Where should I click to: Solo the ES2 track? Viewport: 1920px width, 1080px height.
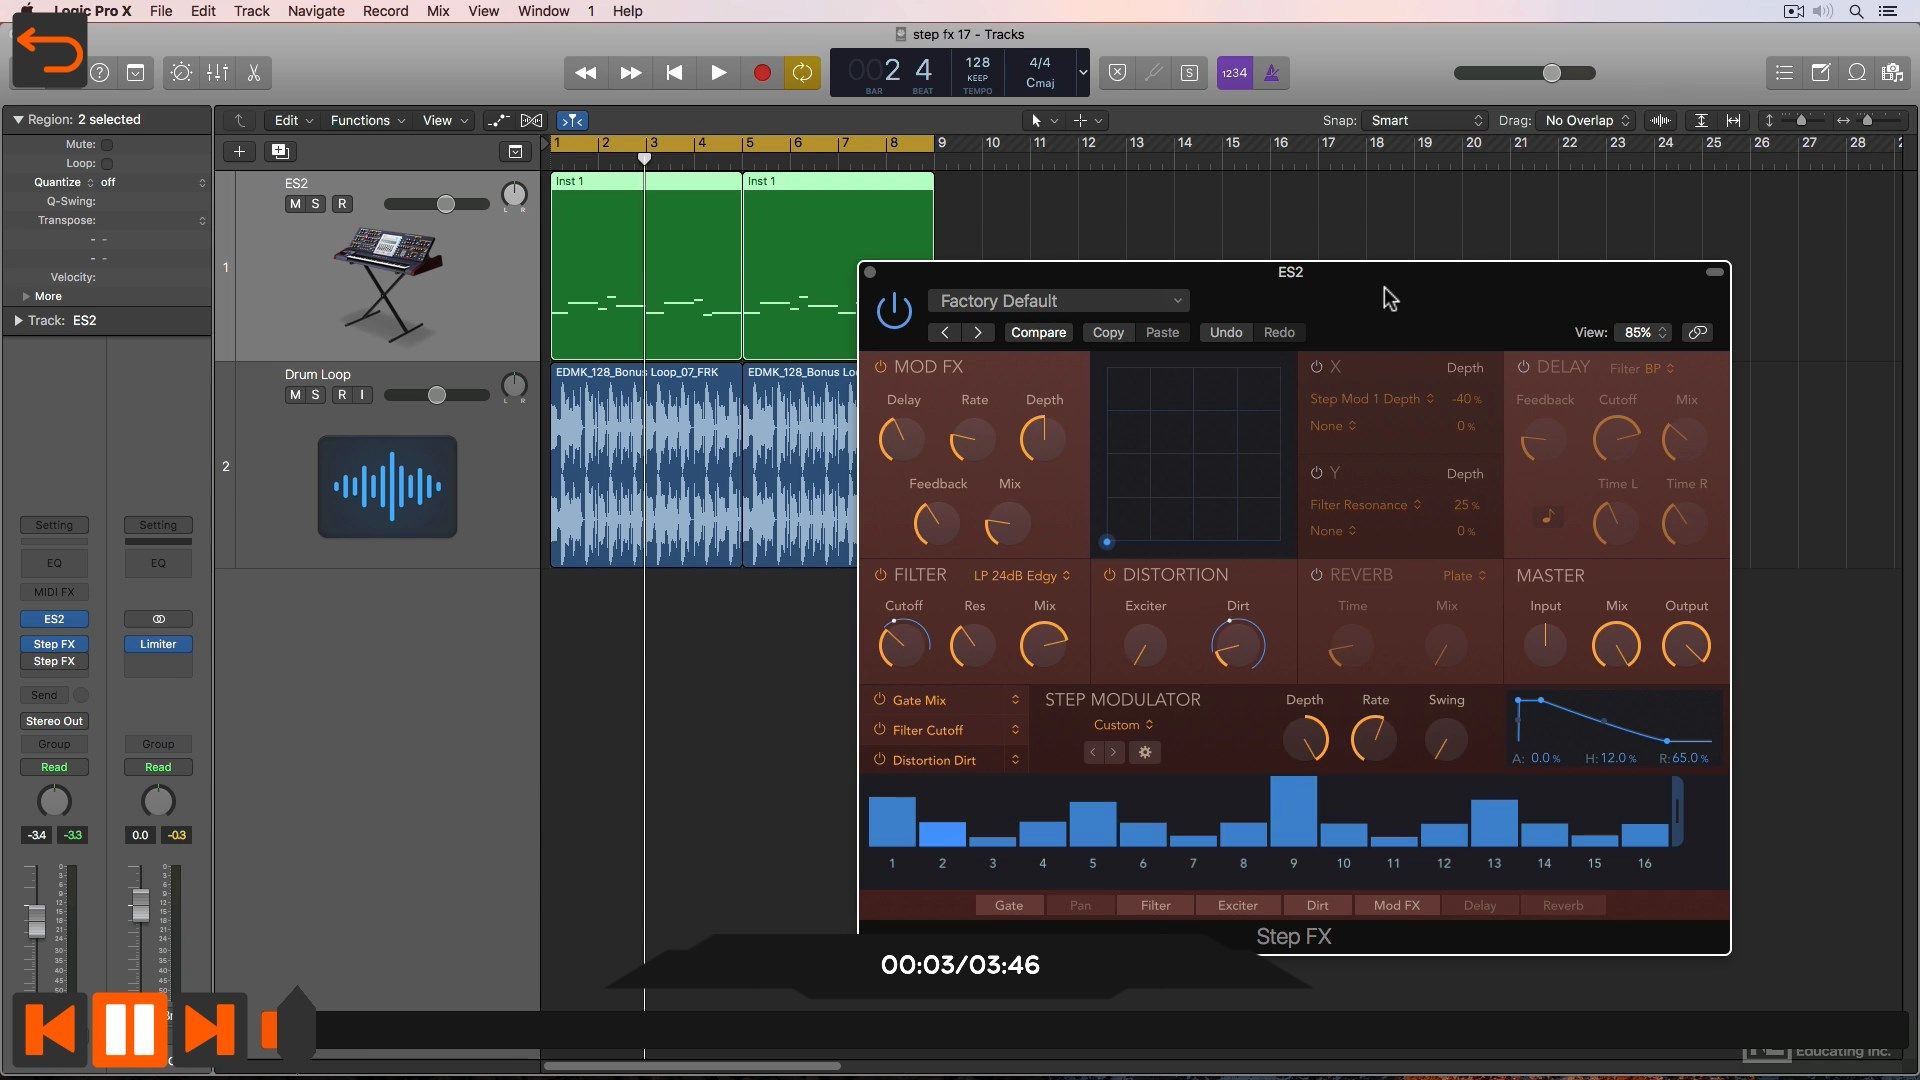(316, 204)
